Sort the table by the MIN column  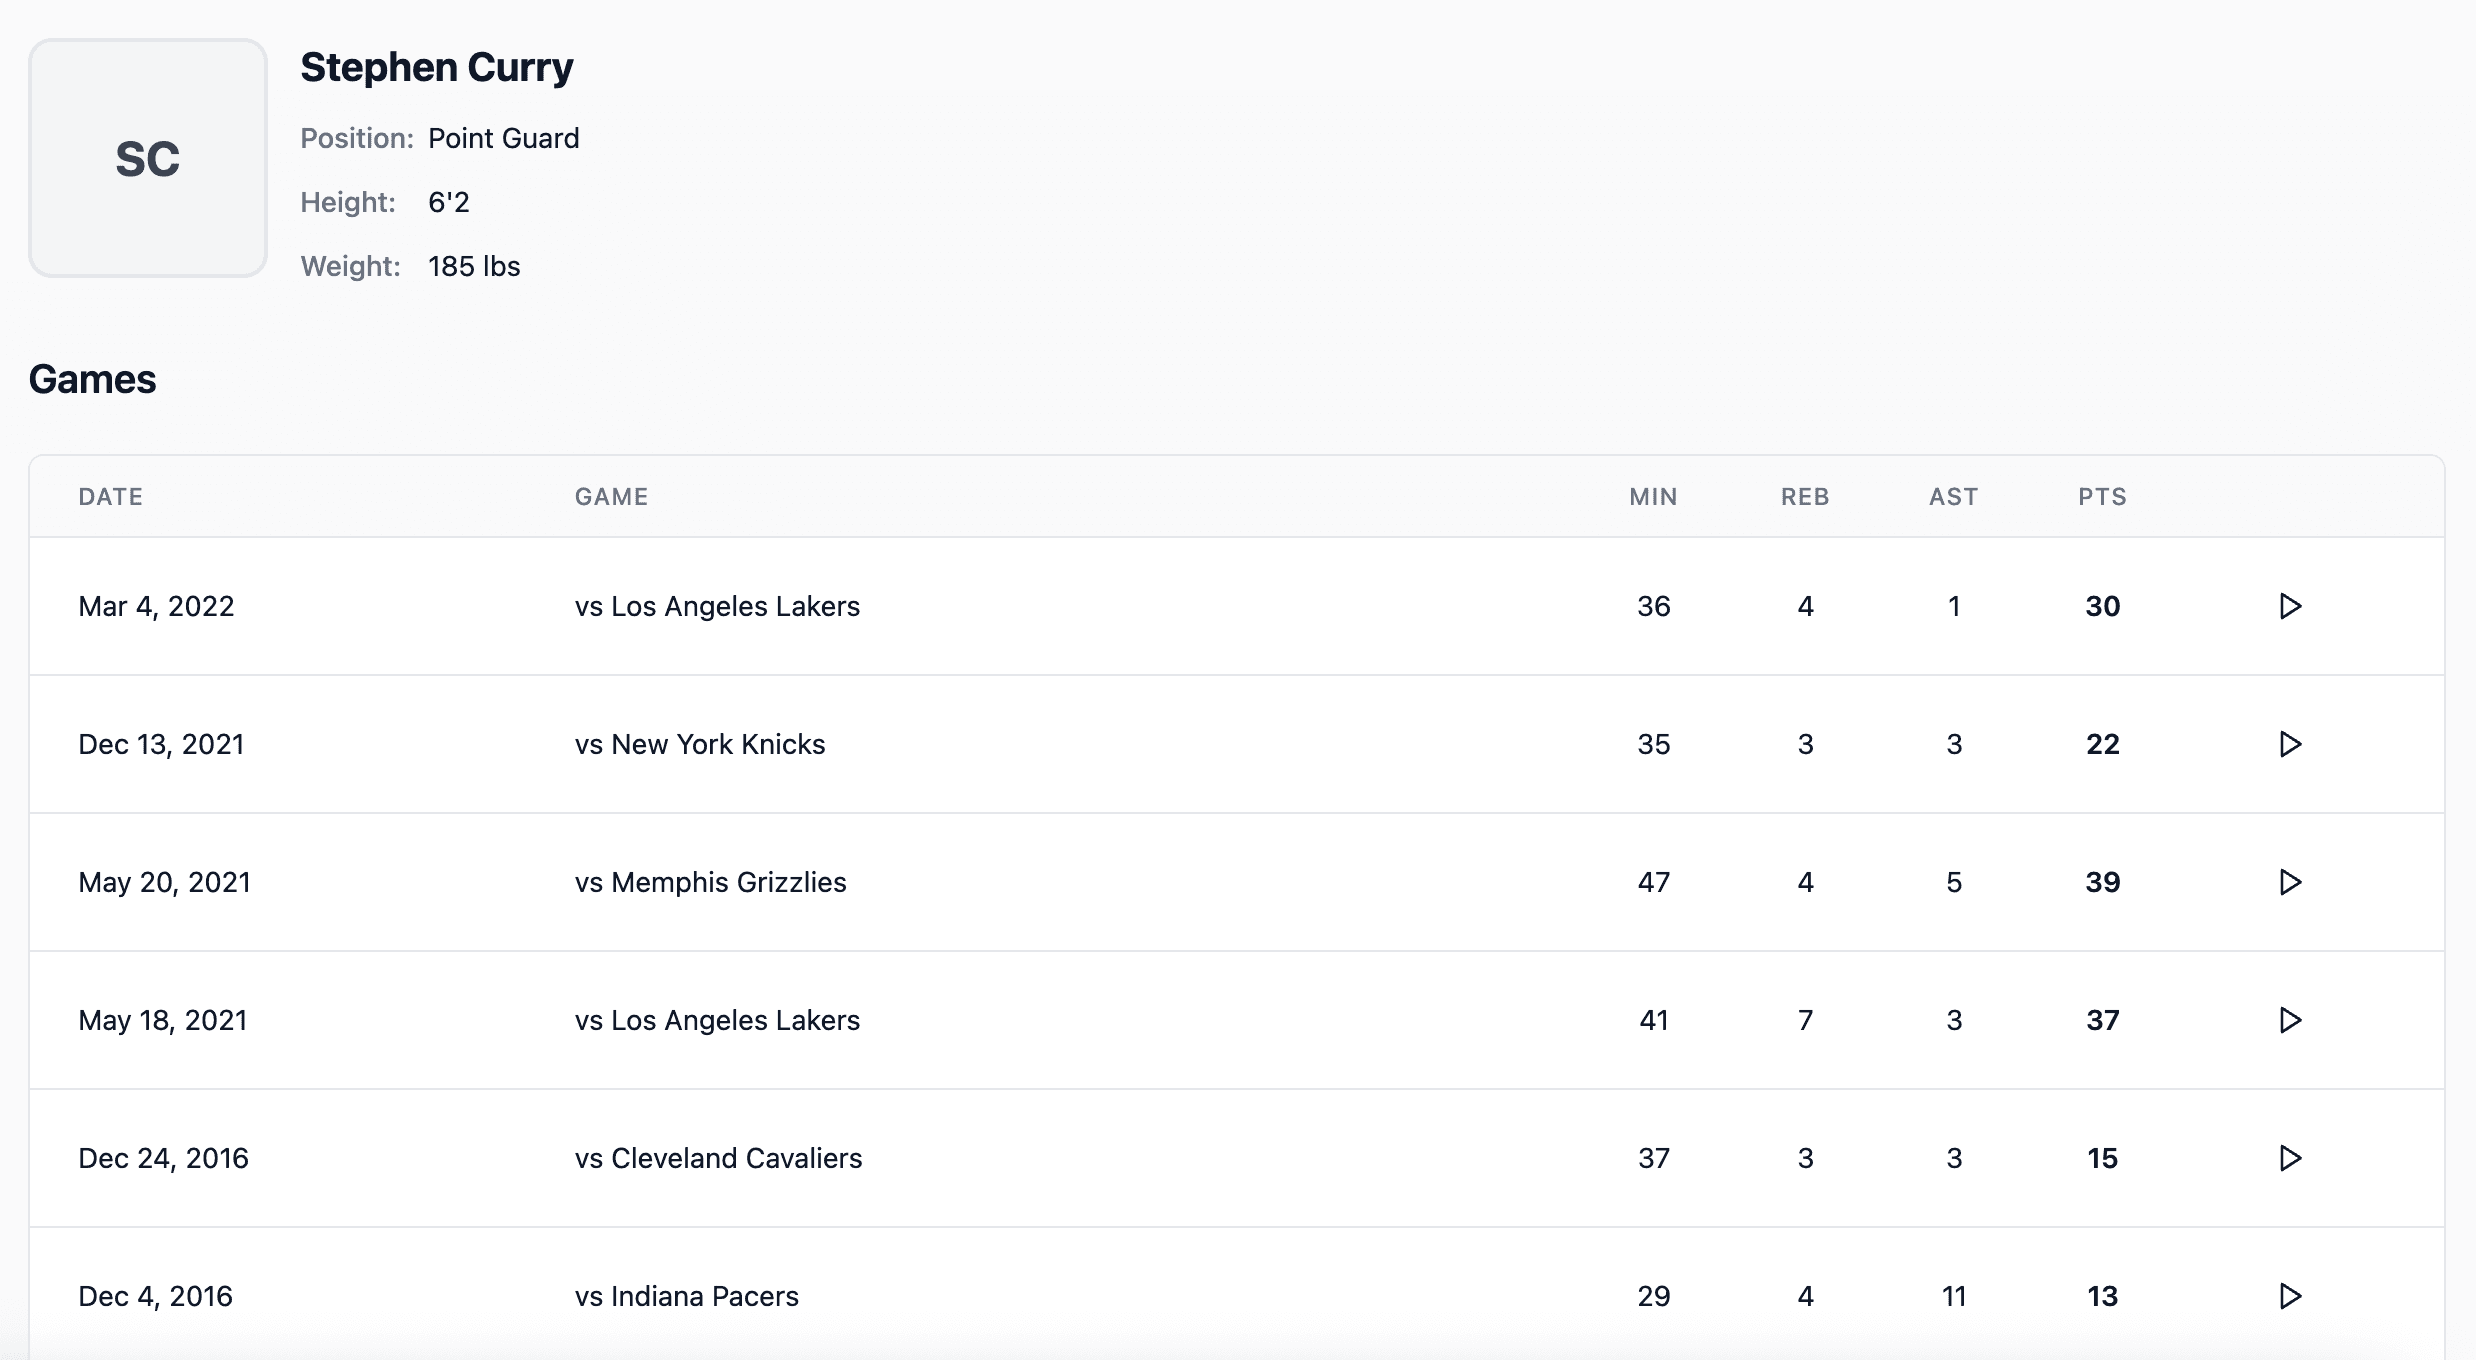click(1654, 496)
